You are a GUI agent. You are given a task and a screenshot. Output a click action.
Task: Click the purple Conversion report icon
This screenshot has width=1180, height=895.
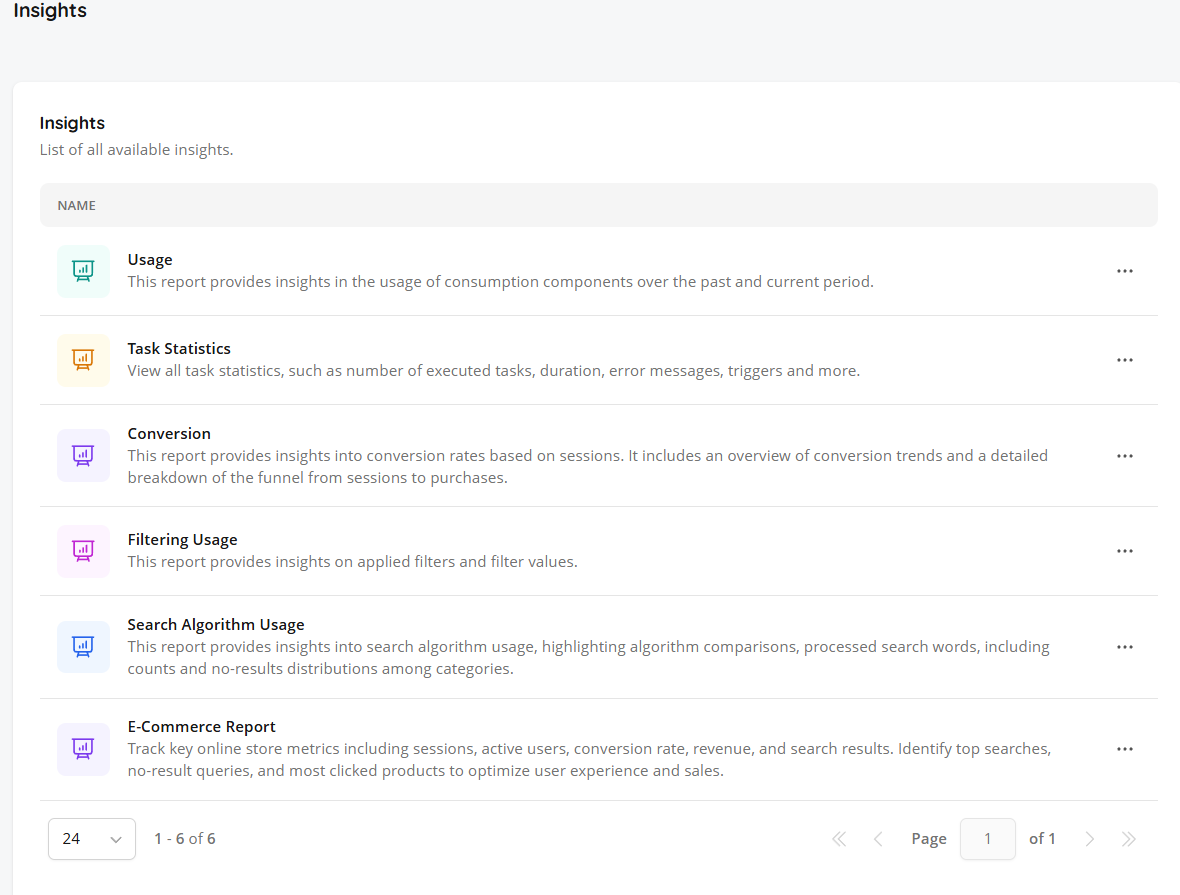(x=83, y=455)
